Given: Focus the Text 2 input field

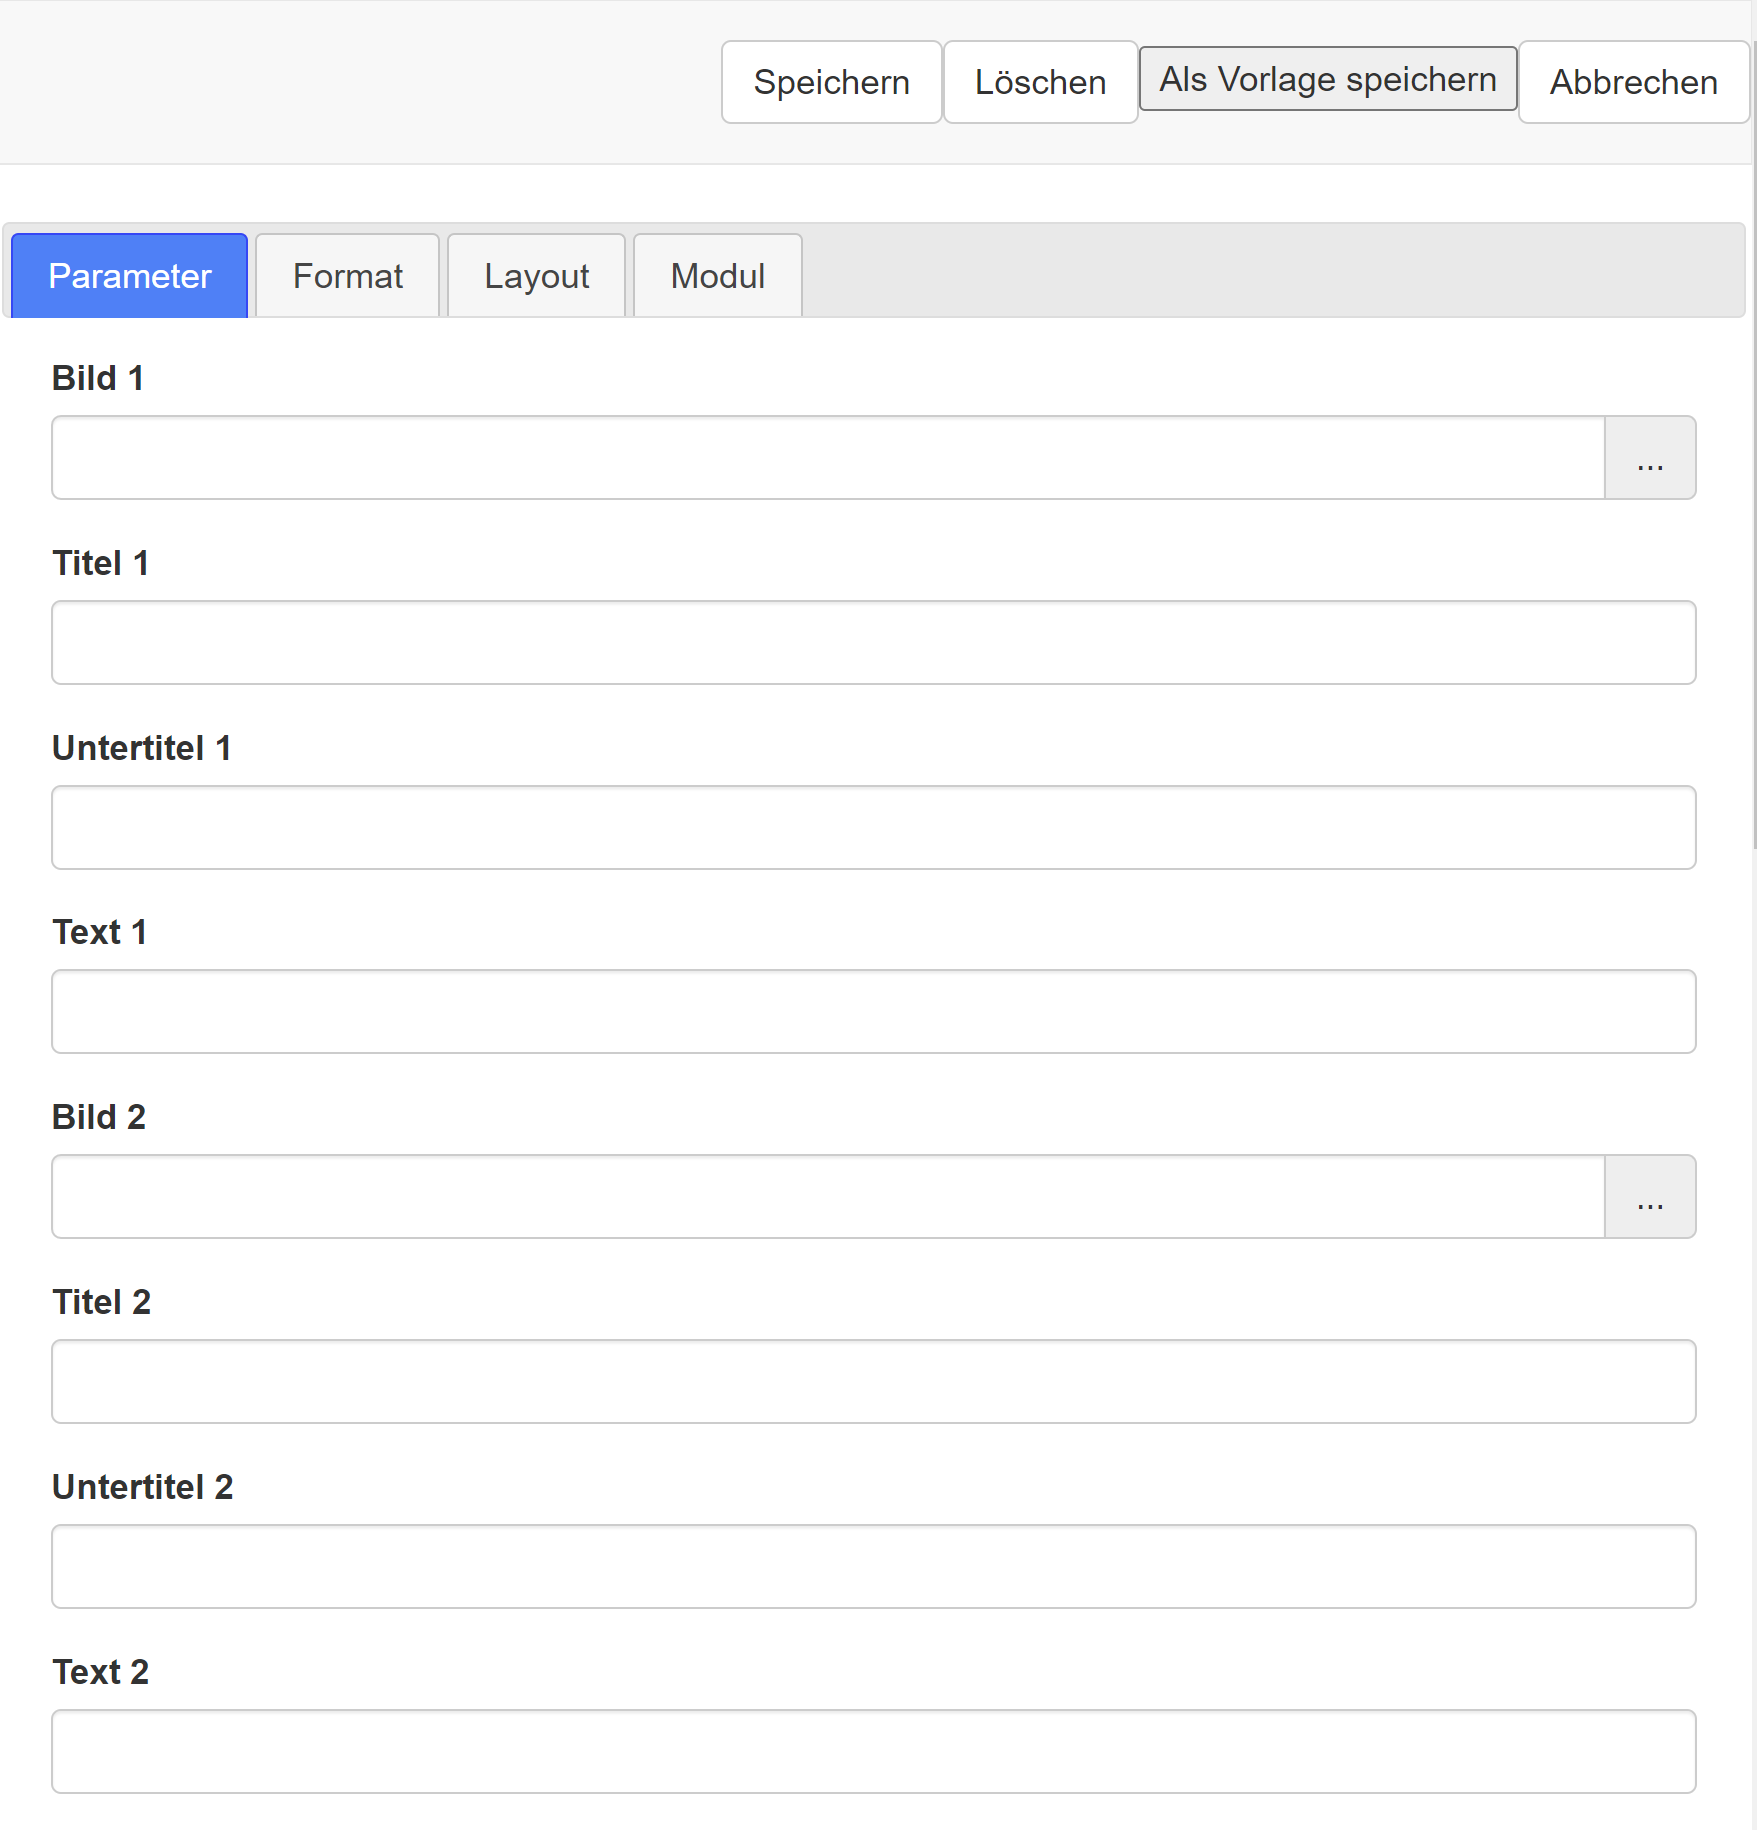Looking at the screenshot, I should point(874,1752).
